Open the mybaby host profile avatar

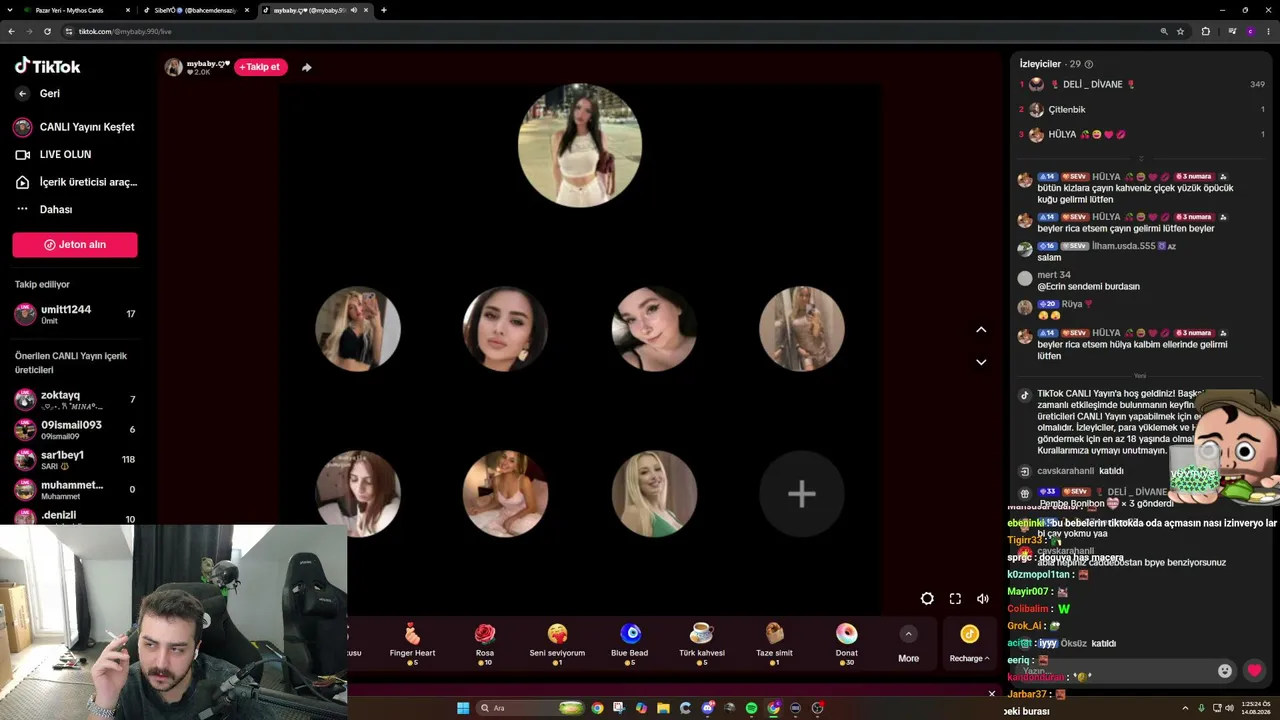click(174, 67)
